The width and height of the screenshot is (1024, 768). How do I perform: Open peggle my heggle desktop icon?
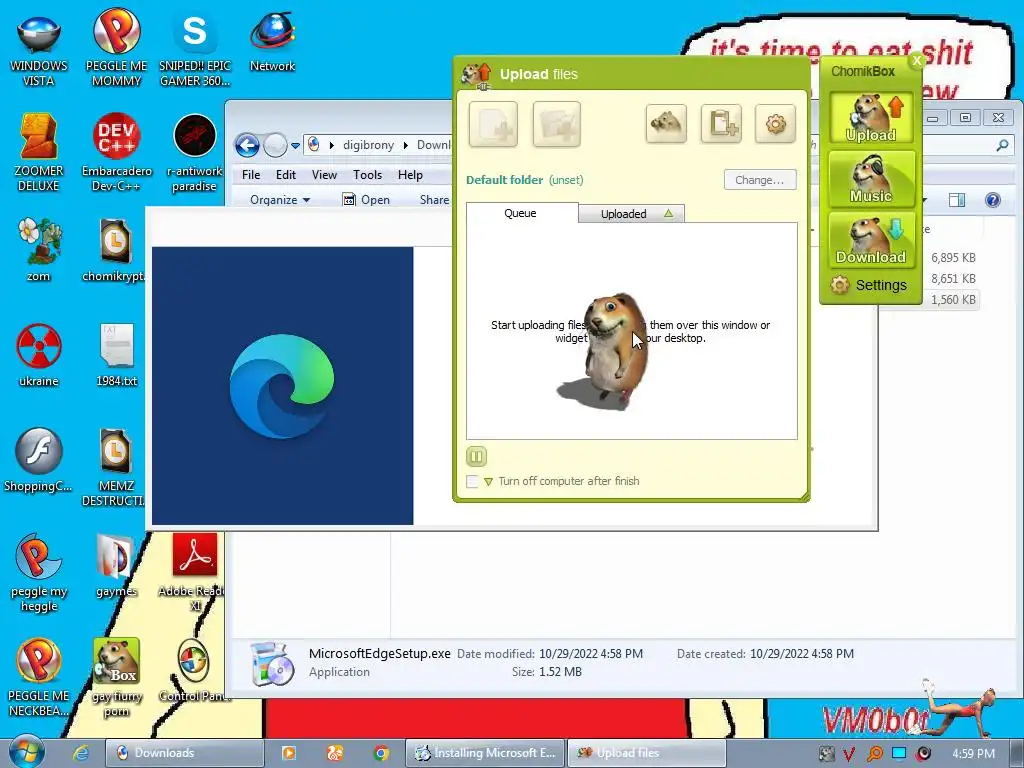tap(39, 573)
